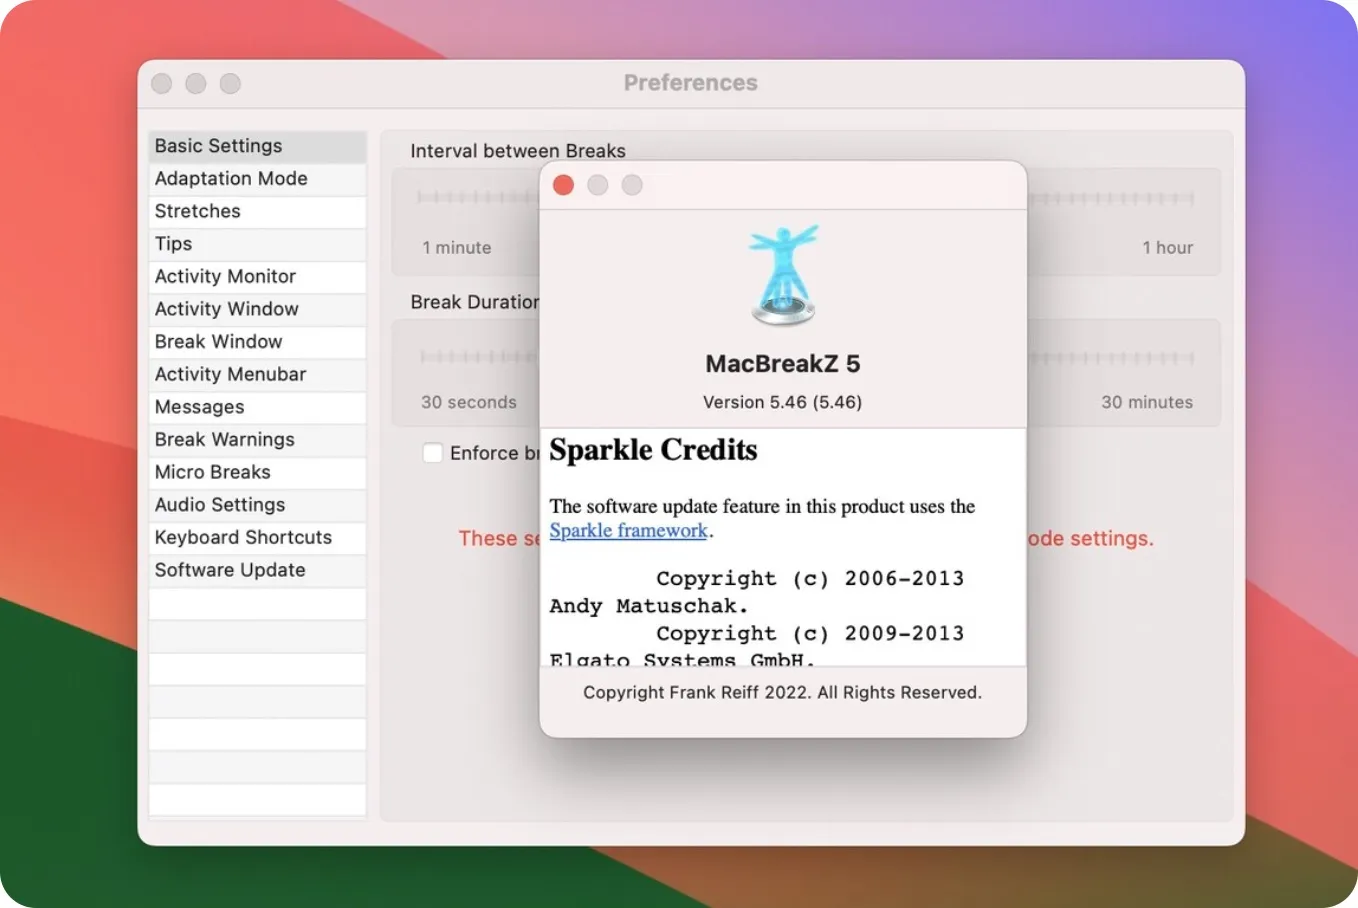Open Break Window settings
The width and height of the screenshot is (1358, 908).
(257, 342)
